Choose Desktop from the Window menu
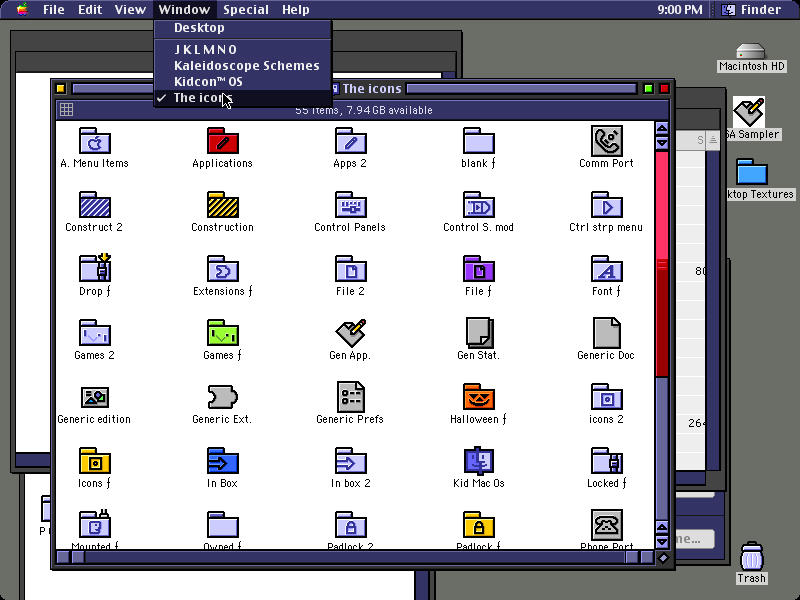 243,28
